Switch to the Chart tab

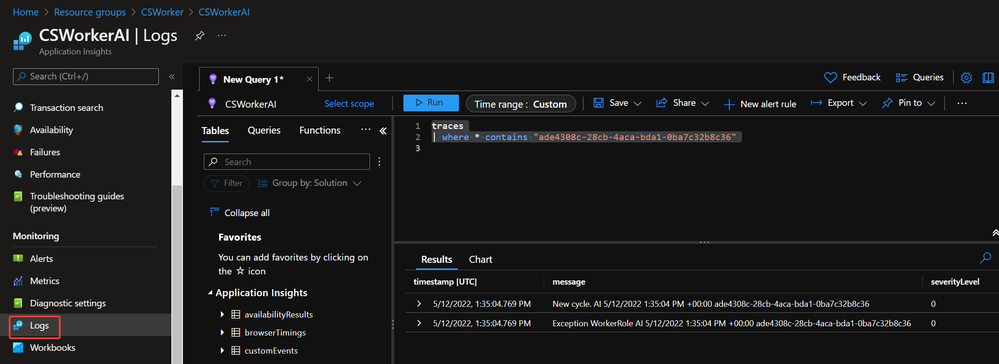point(480,259)
